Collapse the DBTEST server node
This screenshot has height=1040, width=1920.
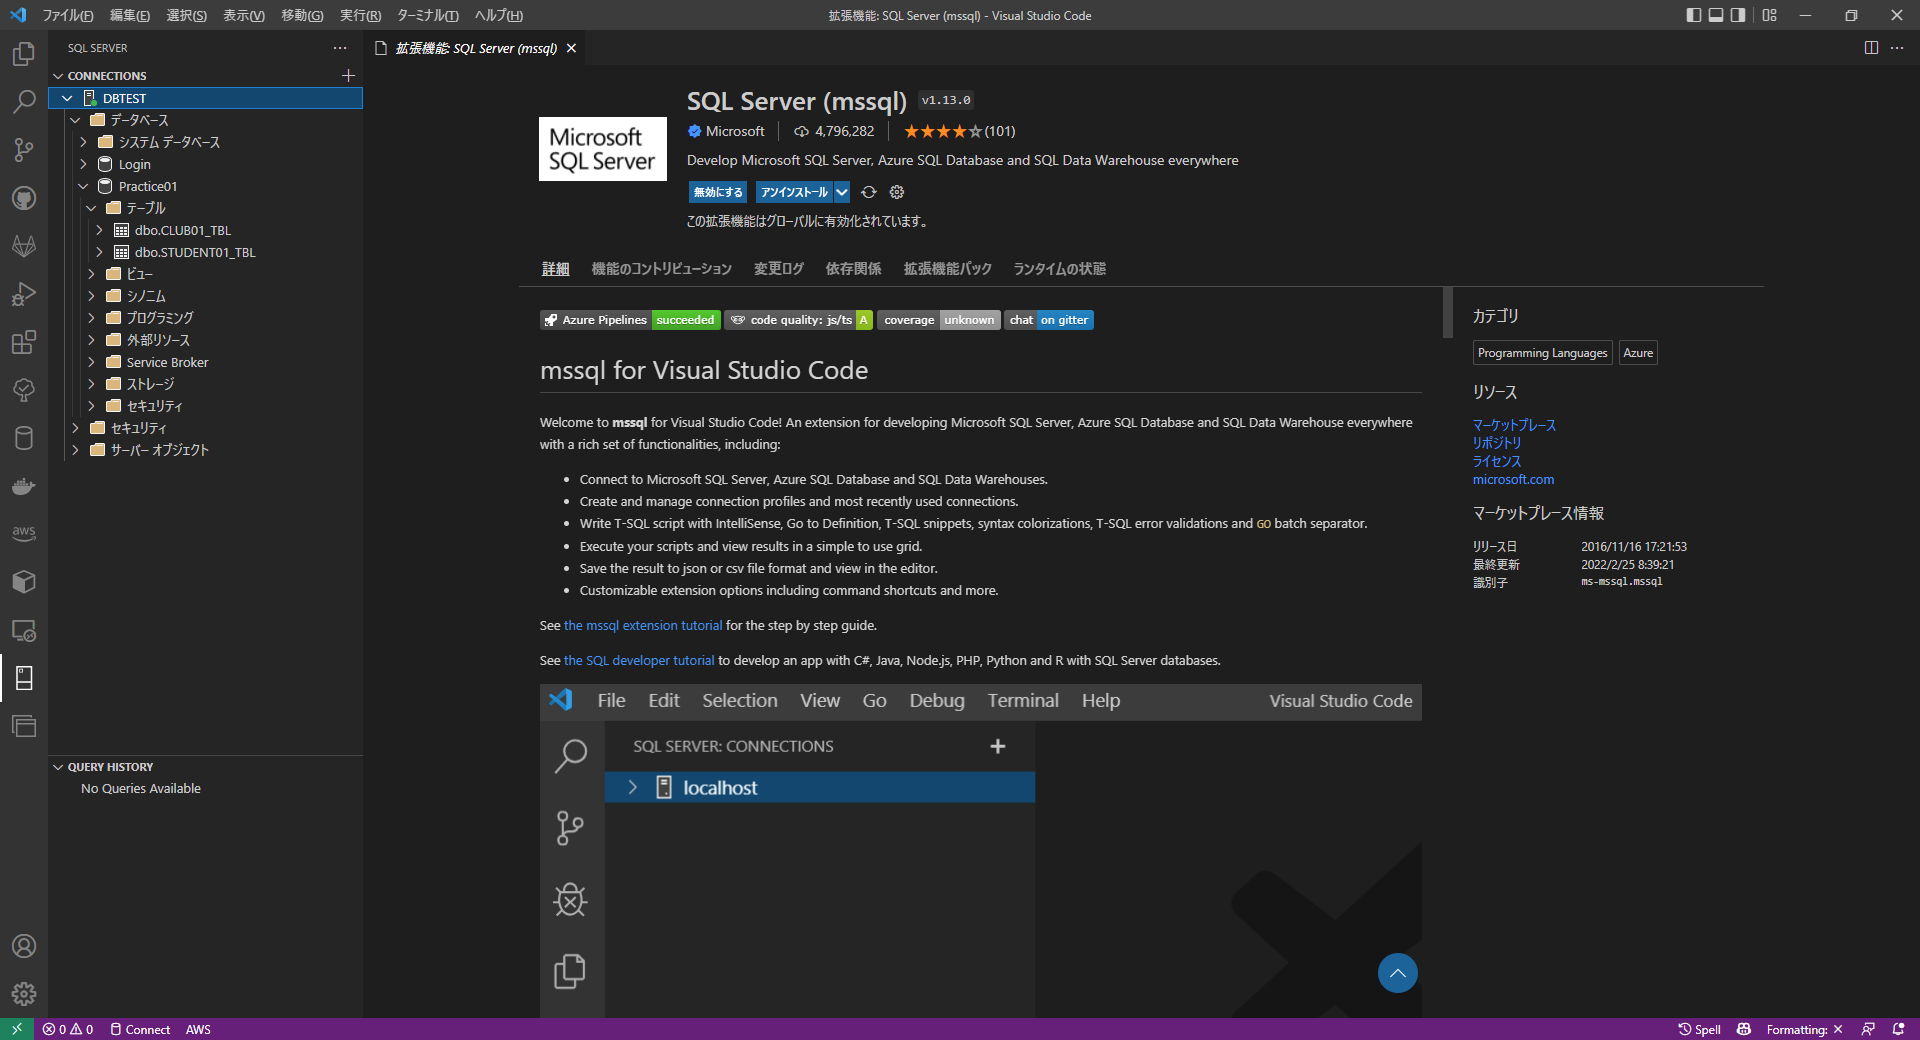(x=67, y=98)
